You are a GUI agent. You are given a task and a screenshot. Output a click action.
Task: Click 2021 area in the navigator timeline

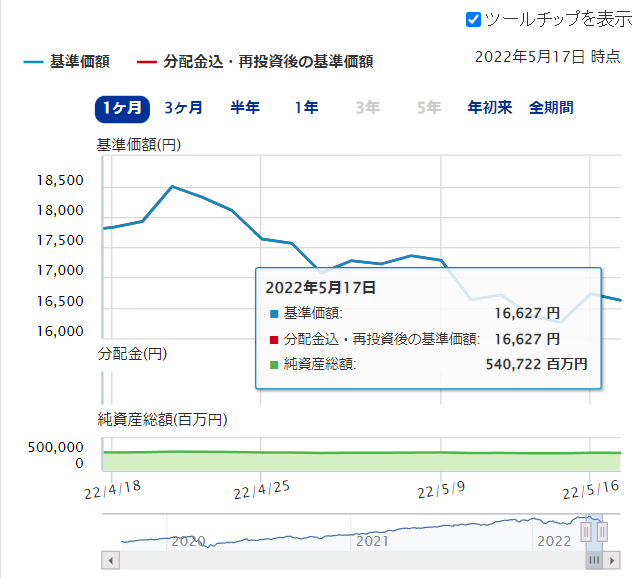[372, 540]
